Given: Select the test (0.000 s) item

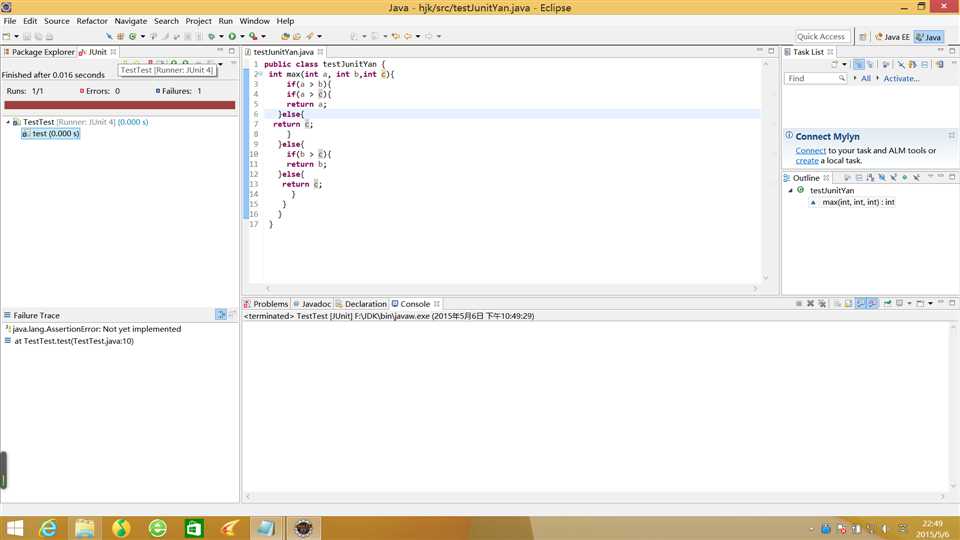Looking at the screenshot, I should pyautogui.click(x=51, y=133).
